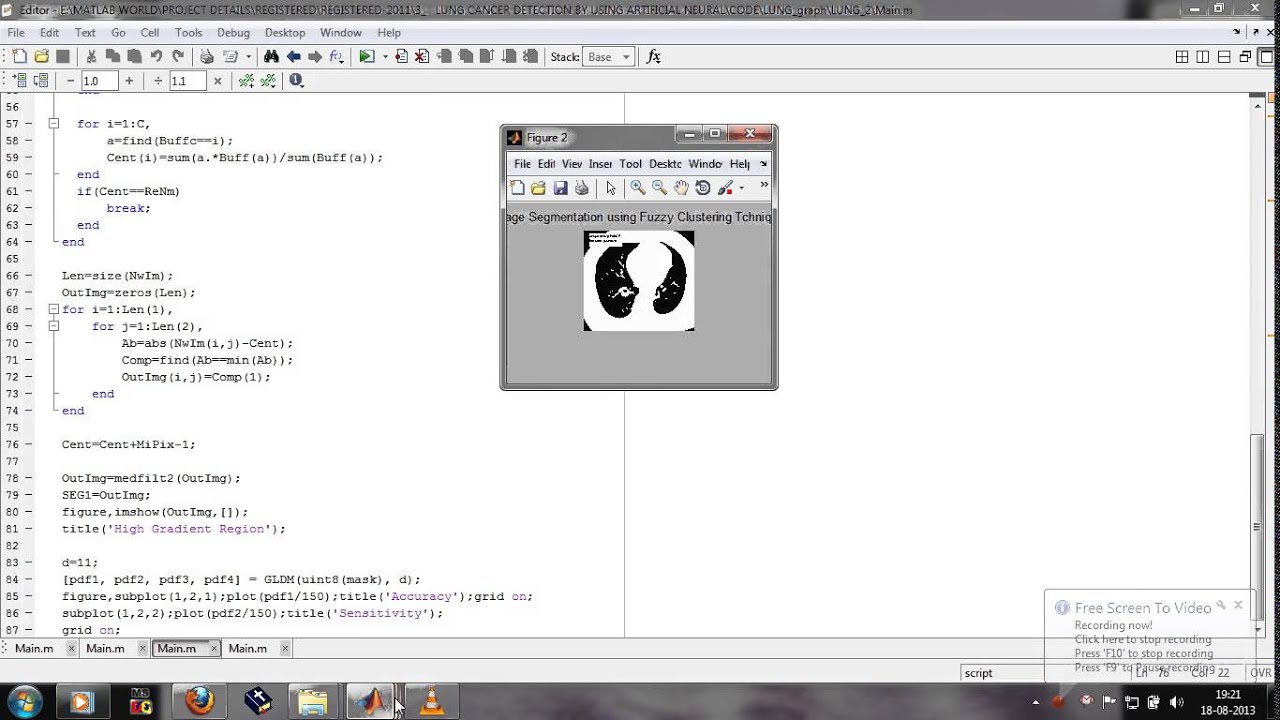Click the 1.1 multiply value field

[x=187, y=81]
